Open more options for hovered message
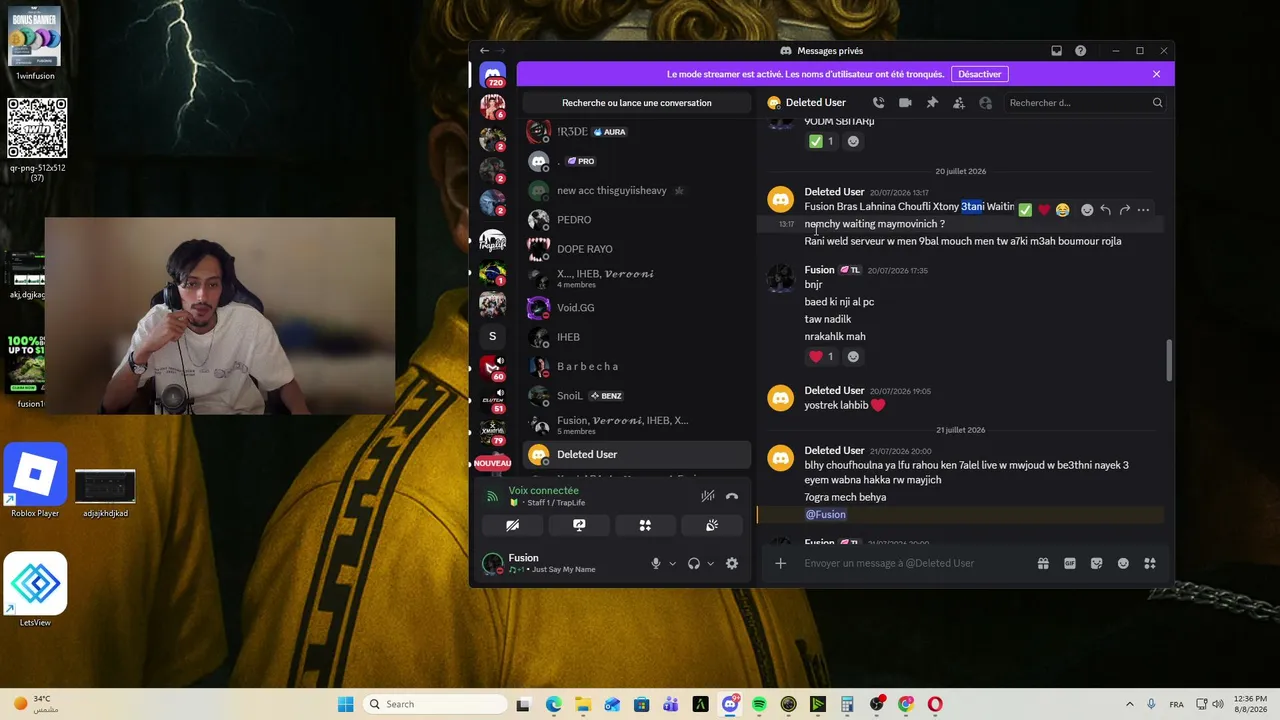The width and height of the screenshot is (1280, 720). click(1144, 210)
